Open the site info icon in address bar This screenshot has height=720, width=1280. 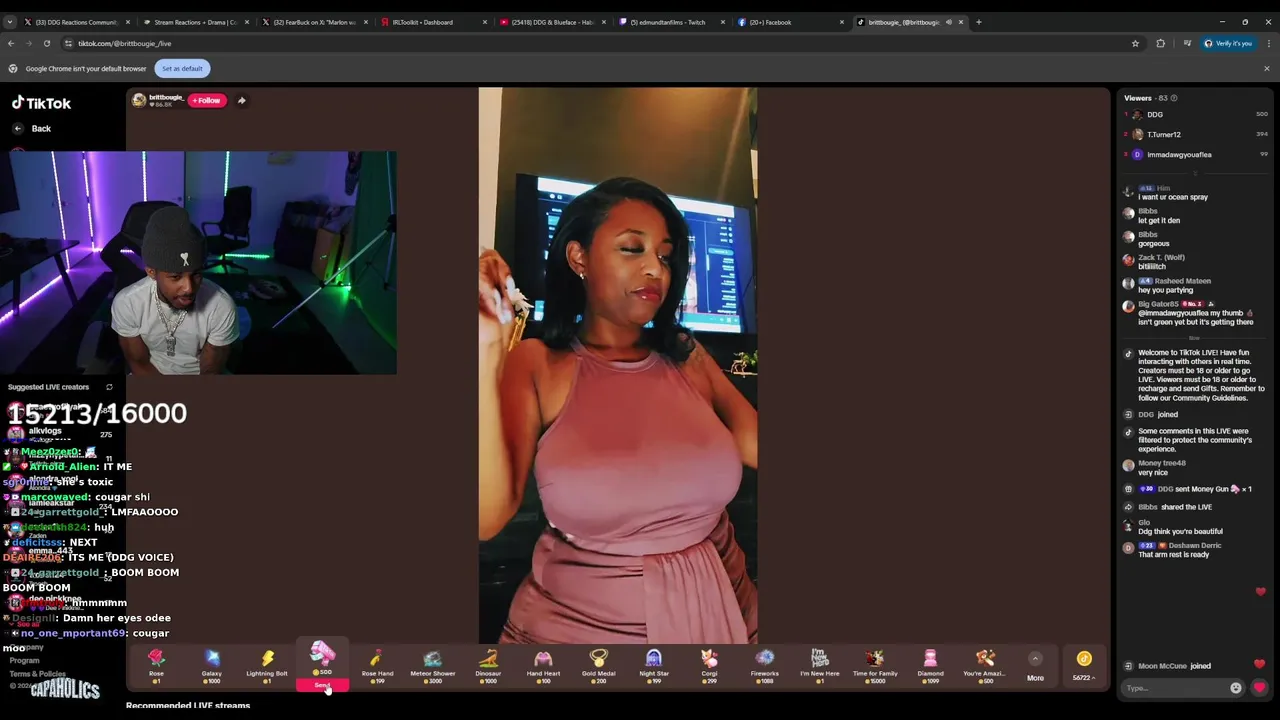click(x=68, y=43)
